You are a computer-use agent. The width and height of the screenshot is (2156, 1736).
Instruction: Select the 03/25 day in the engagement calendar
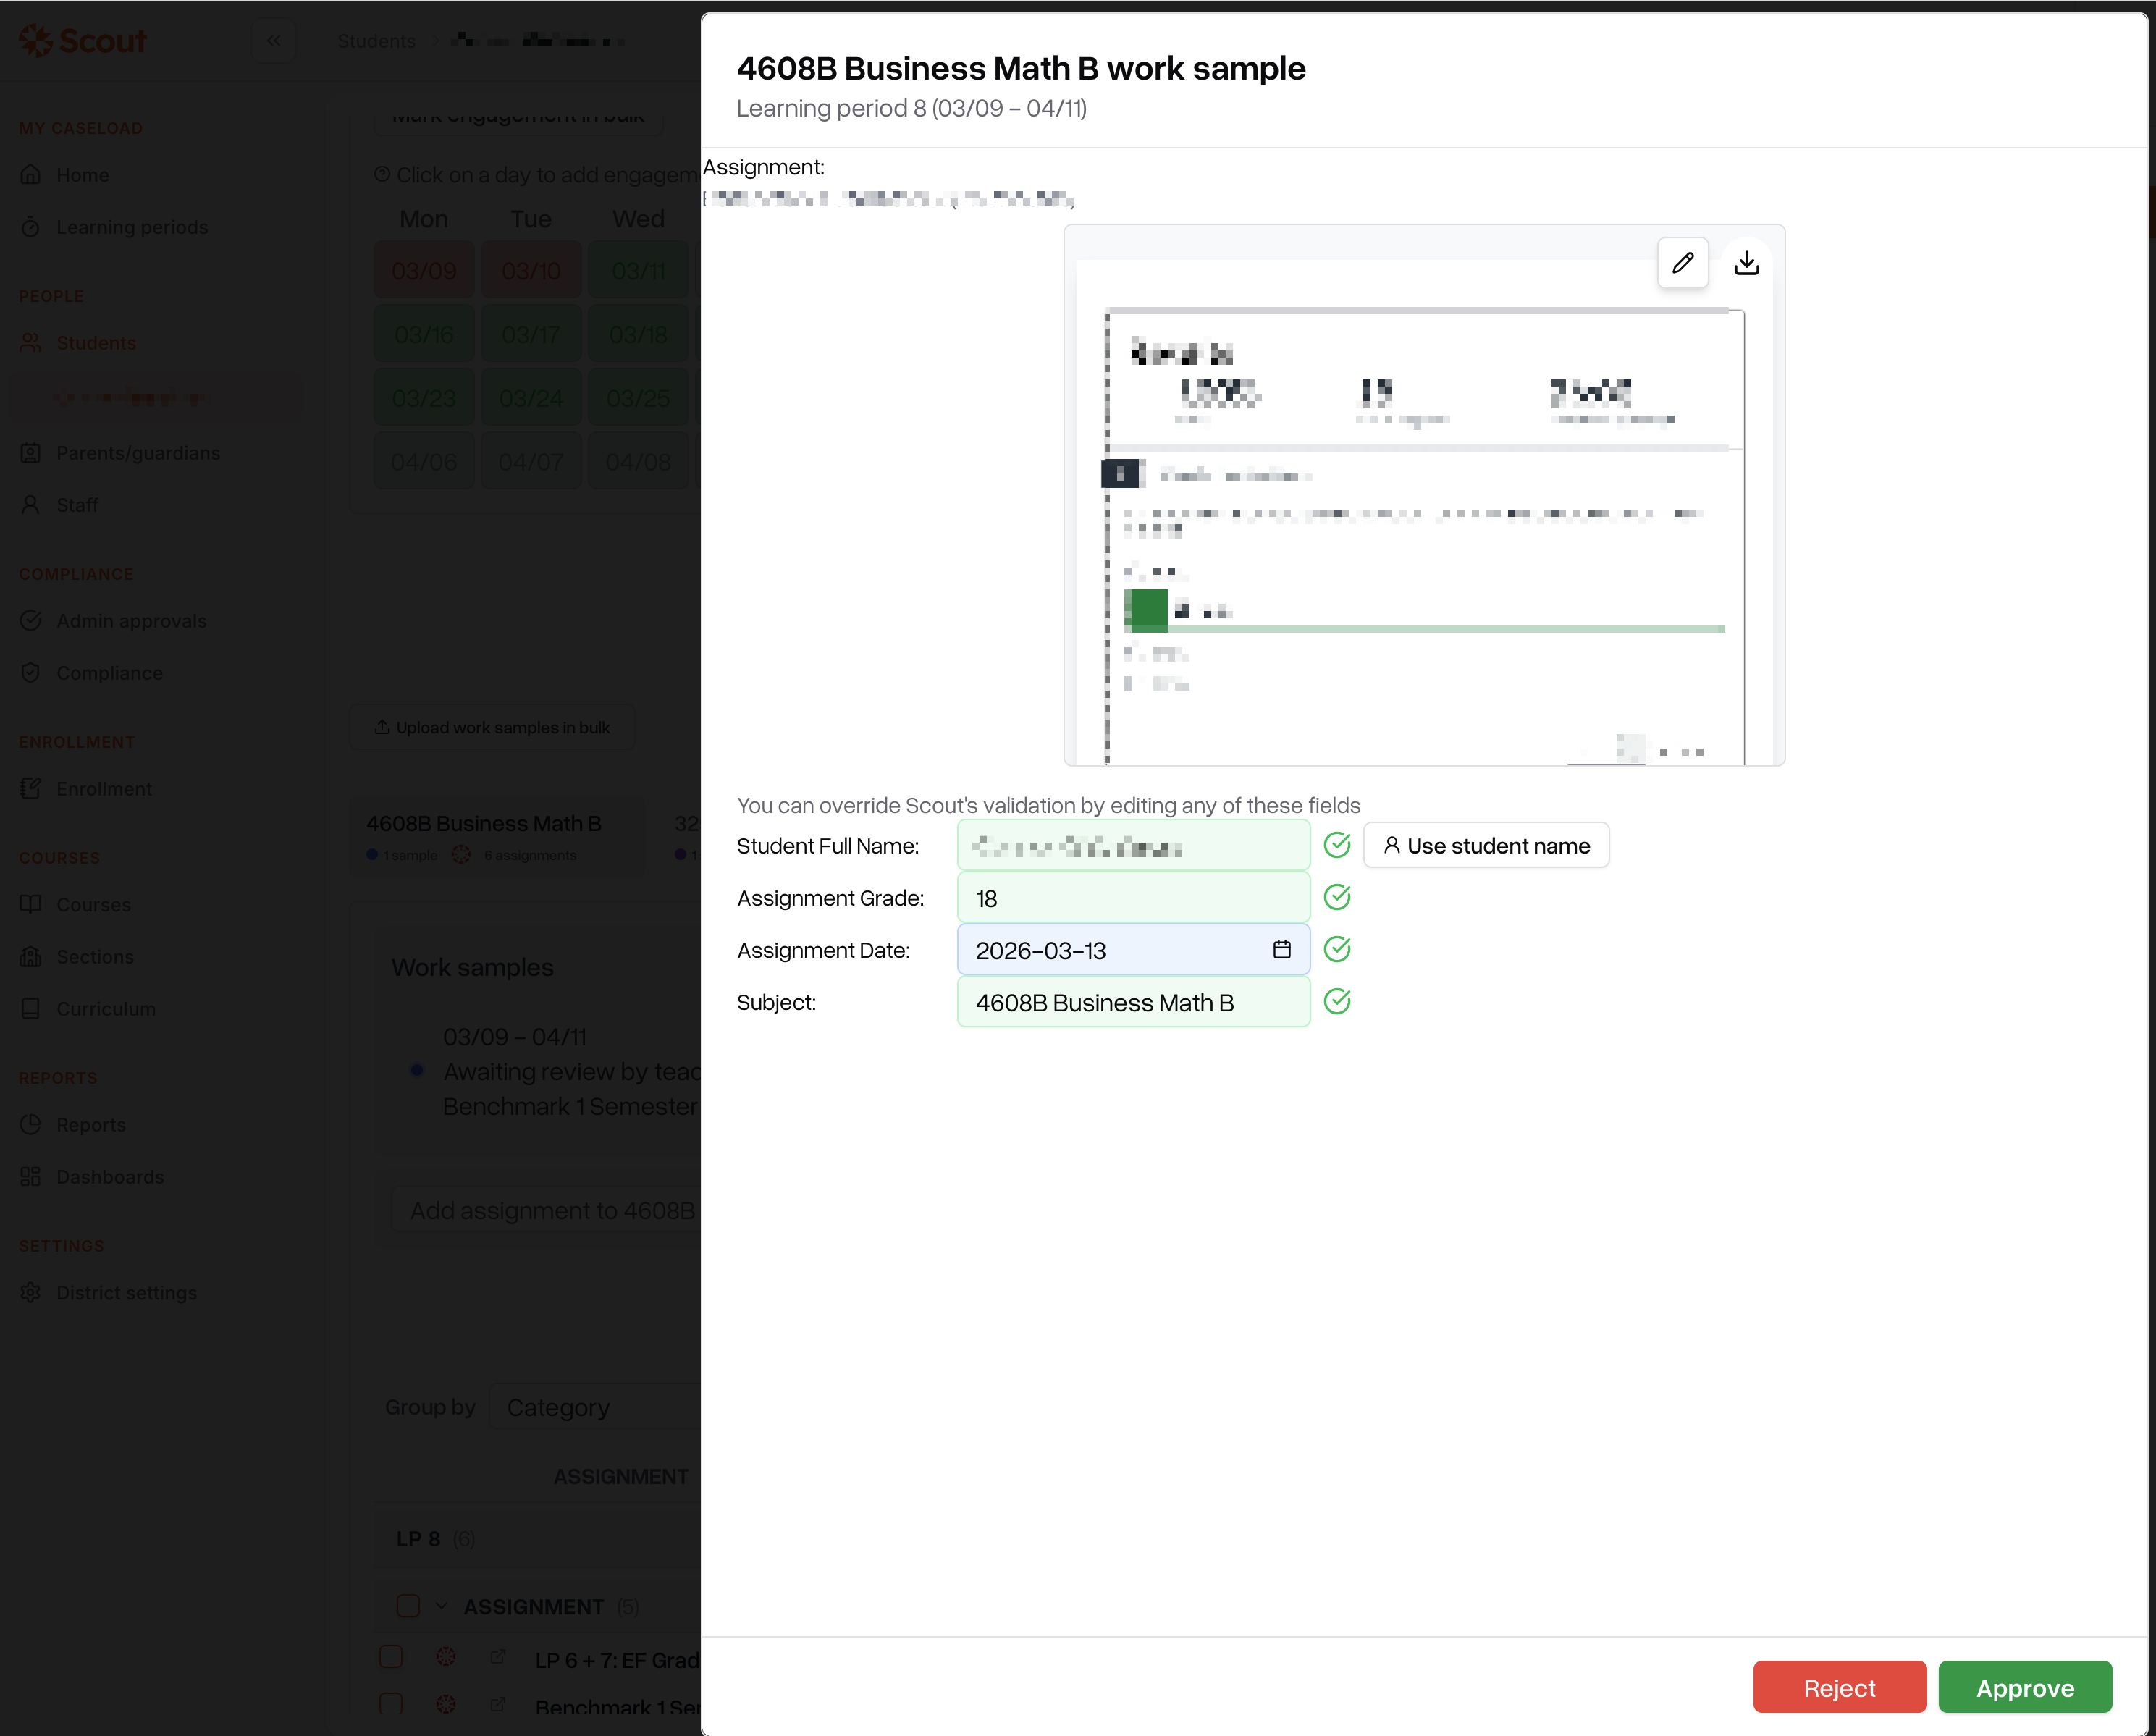(x=638, y=398)
